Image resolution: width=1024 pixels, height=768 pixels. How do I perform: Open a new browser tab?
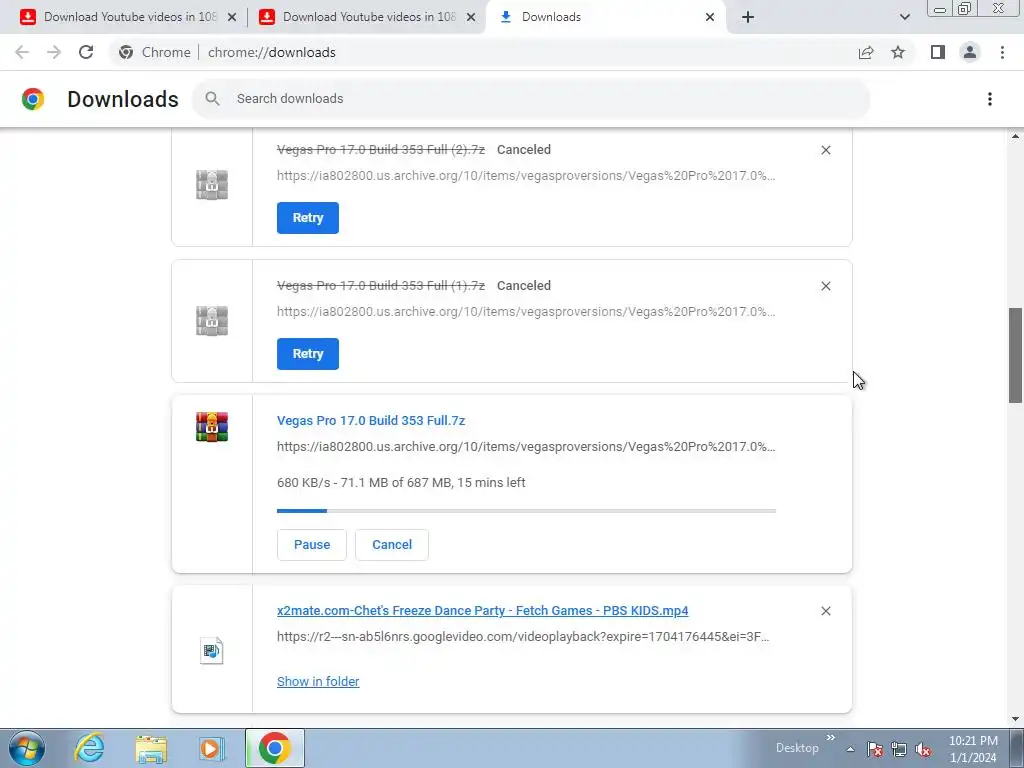point(748,17)
